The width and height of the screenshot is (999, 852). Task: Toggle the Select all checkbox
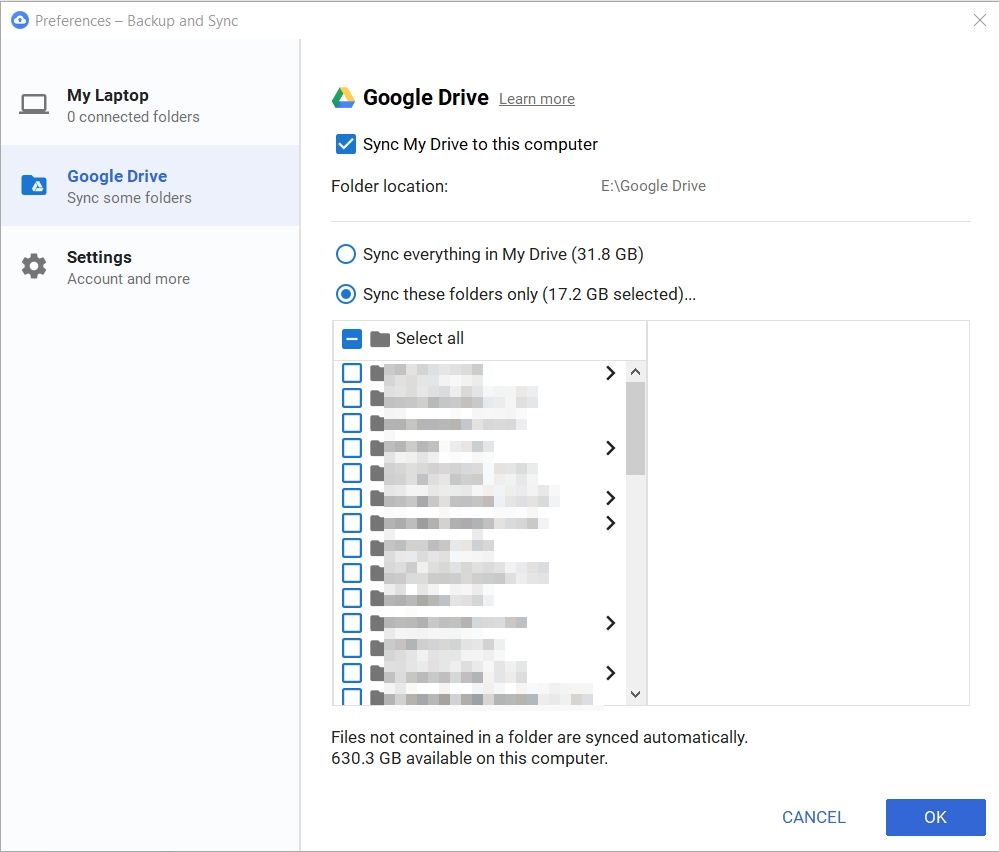click(352, 338)
